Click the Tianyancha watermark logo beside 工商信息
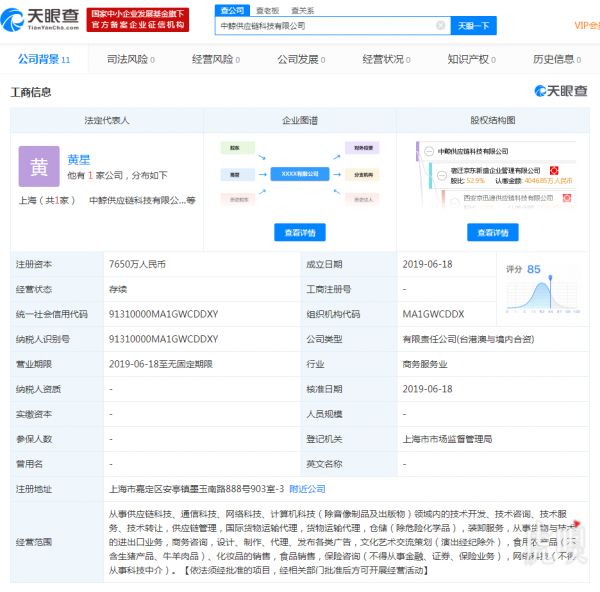The width and height of the screenshot is (600, 592). pyautogui.click(x=560, y=92)
